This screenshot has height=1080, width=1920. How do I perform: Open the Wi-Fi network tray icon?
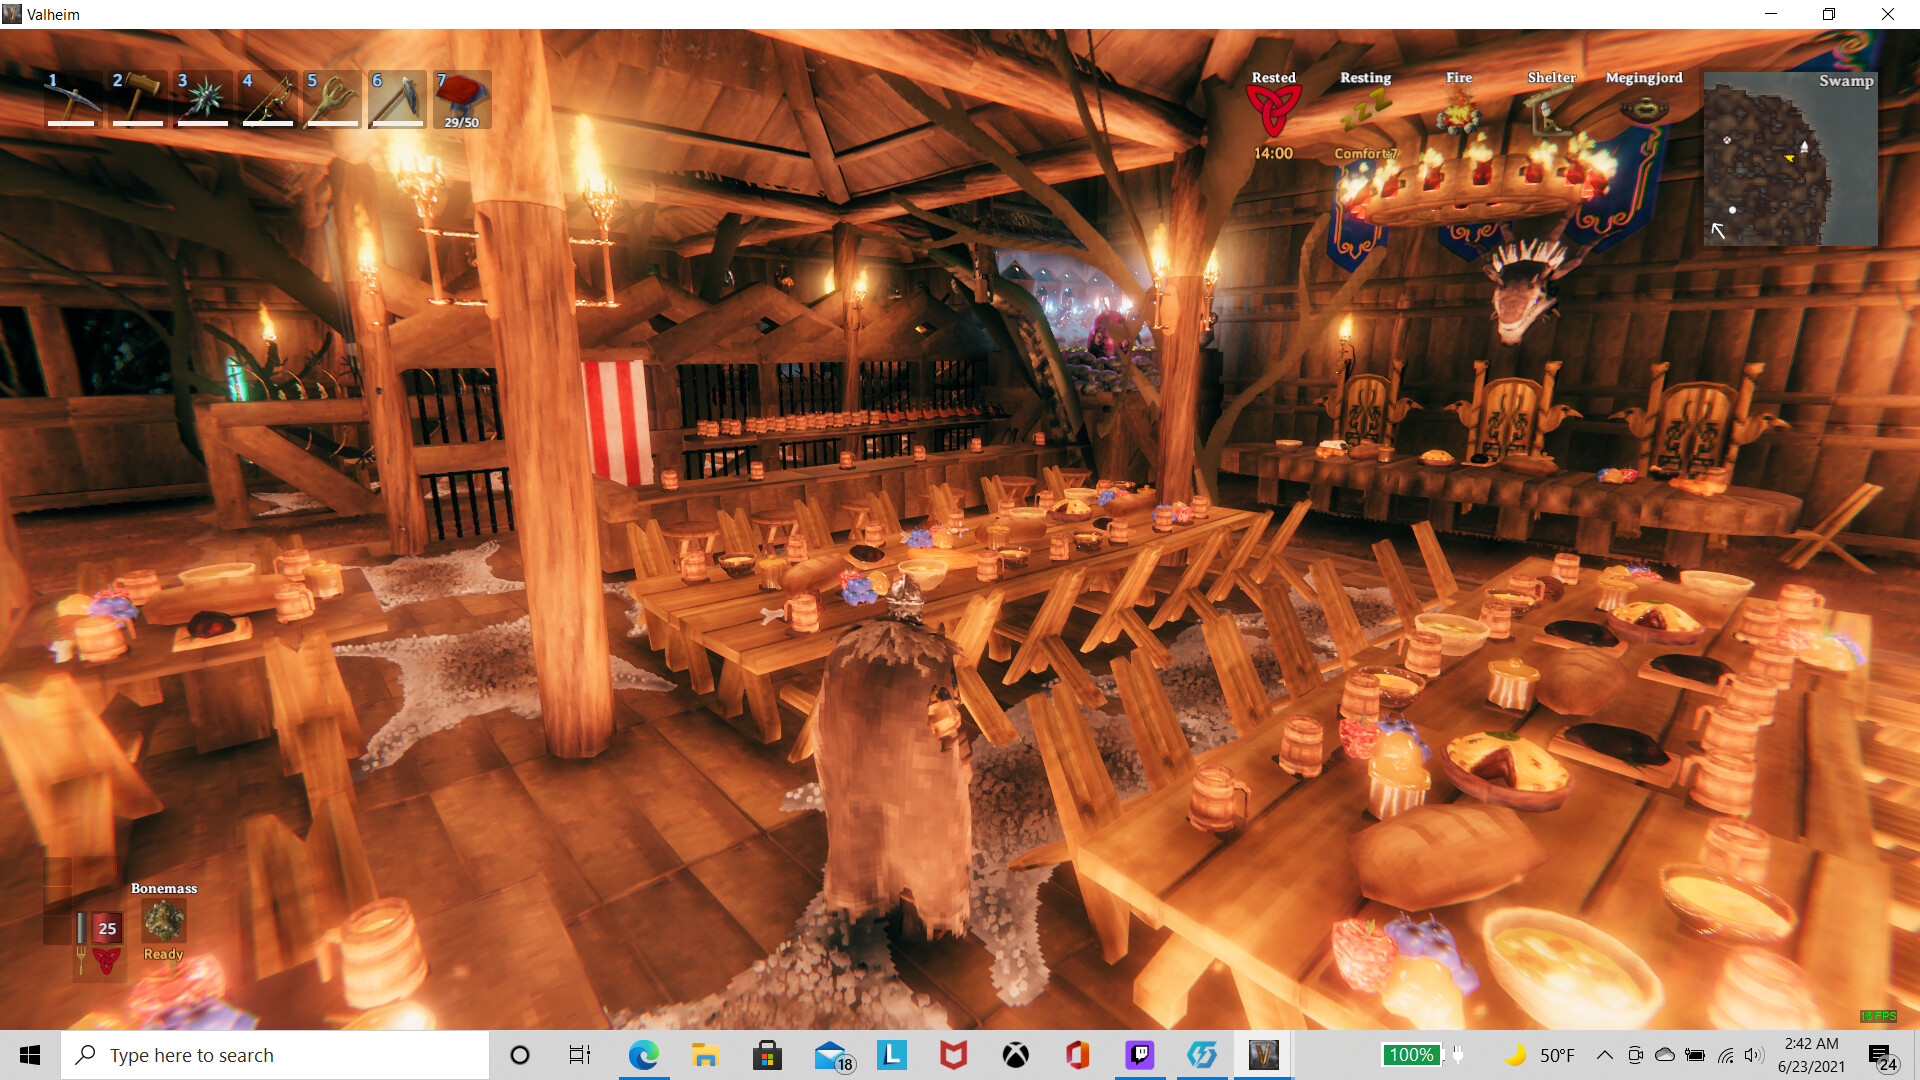1726,1055
